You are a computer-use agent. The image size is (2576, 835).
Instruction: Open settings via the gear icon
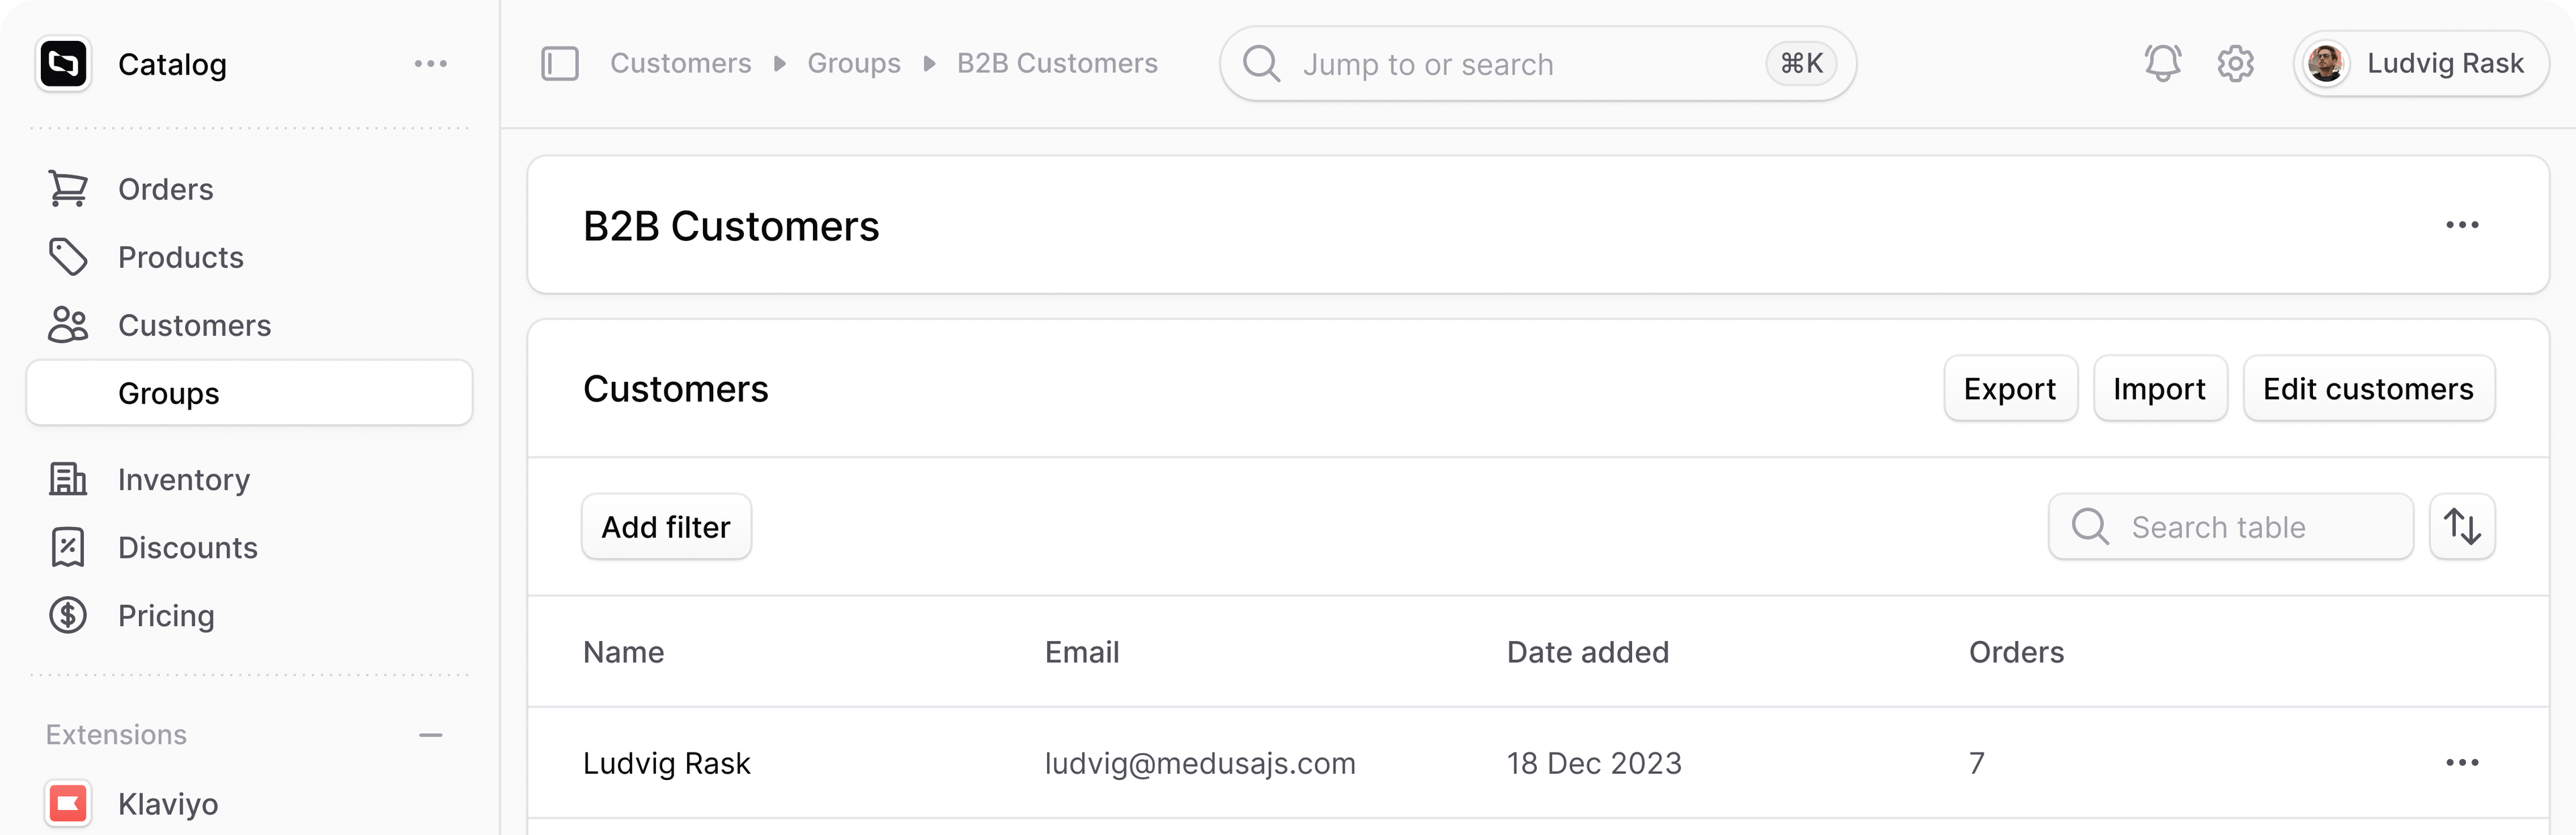click(x=2235, y=64)
